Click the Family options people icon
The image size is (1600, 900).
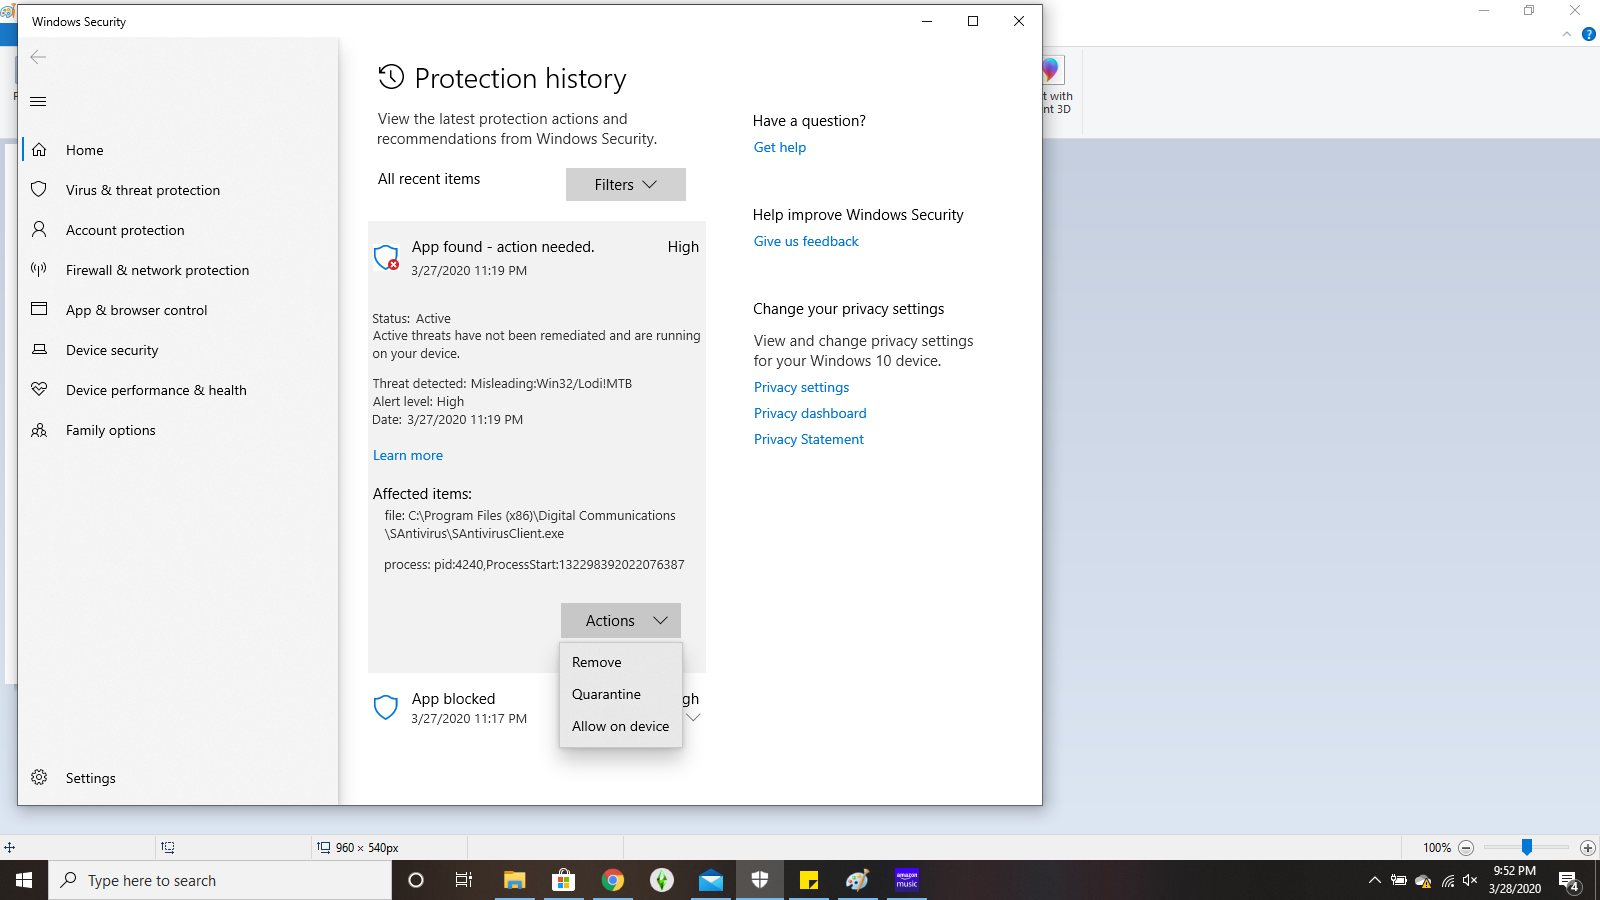(39, 430)
